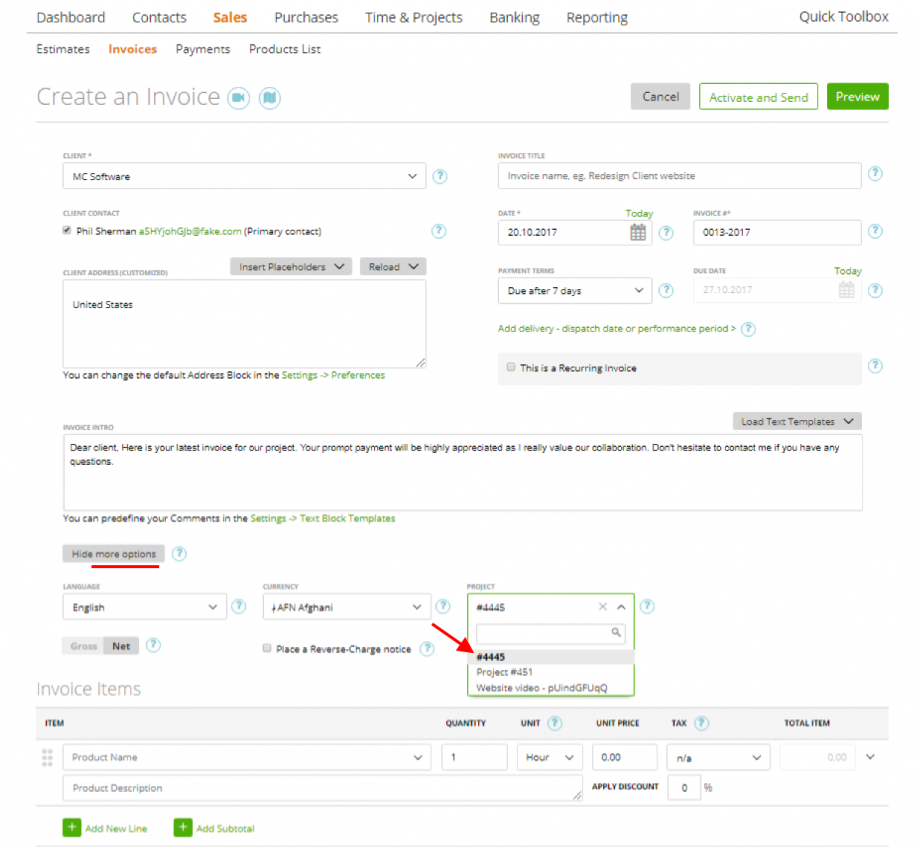Click the Activate and Send button
This screenshot has width=920, height=847.
pyautogui.click(x=758, y=96)
